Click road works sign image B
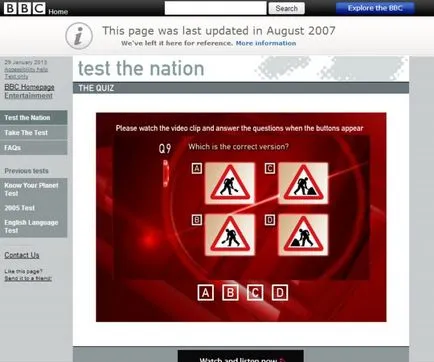 pyautogui.click(x=230, y=235)
